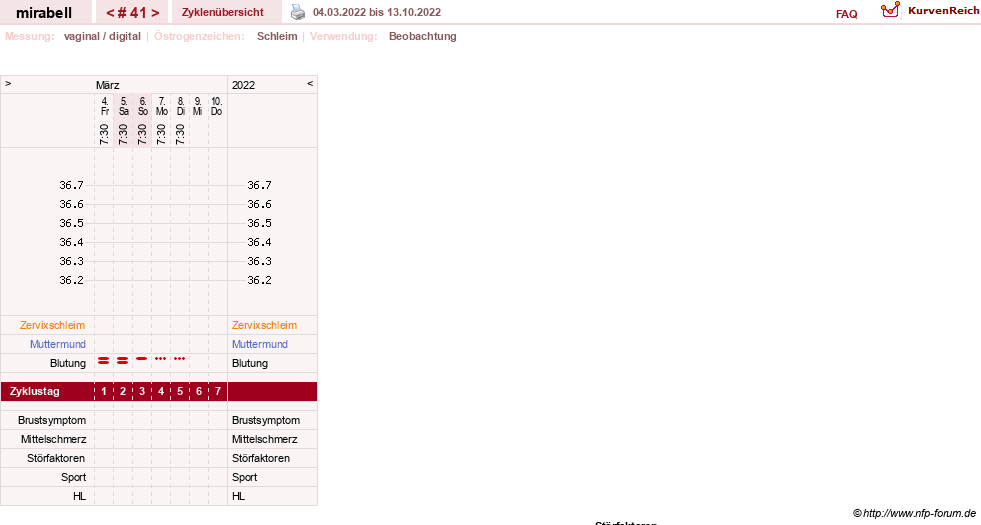Click the right 36.2 temperature axis label

(259, 280)
